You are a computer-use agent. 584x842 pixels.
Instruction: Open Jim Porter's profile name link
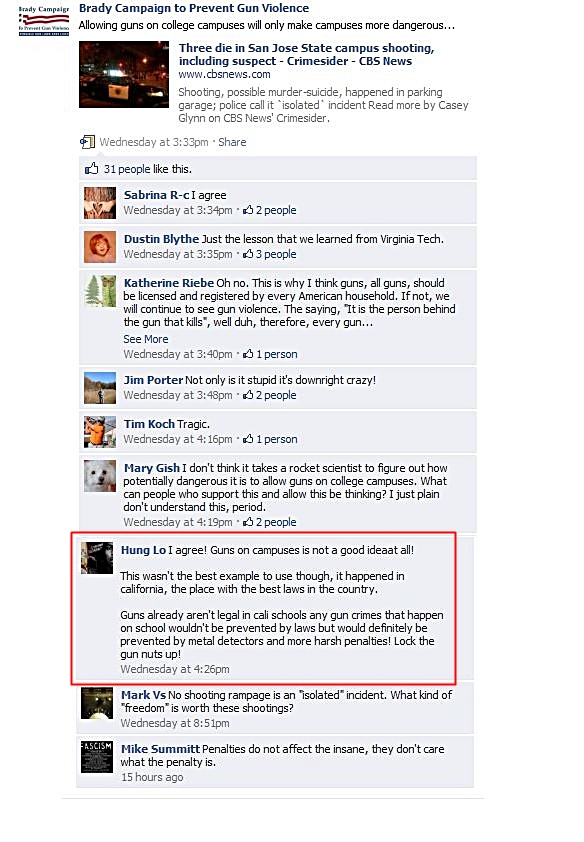click(154, 380)
